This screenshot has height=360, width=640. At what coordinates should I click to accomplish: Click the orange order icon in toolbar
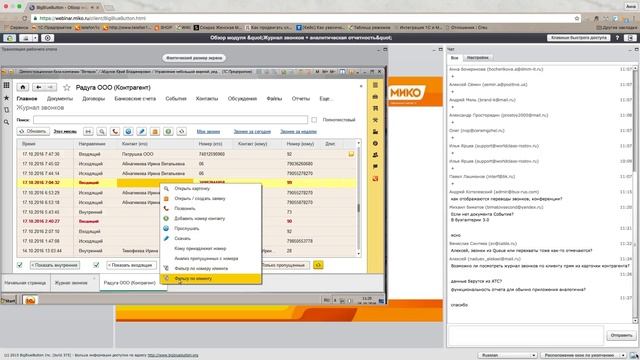coord(155,131)
